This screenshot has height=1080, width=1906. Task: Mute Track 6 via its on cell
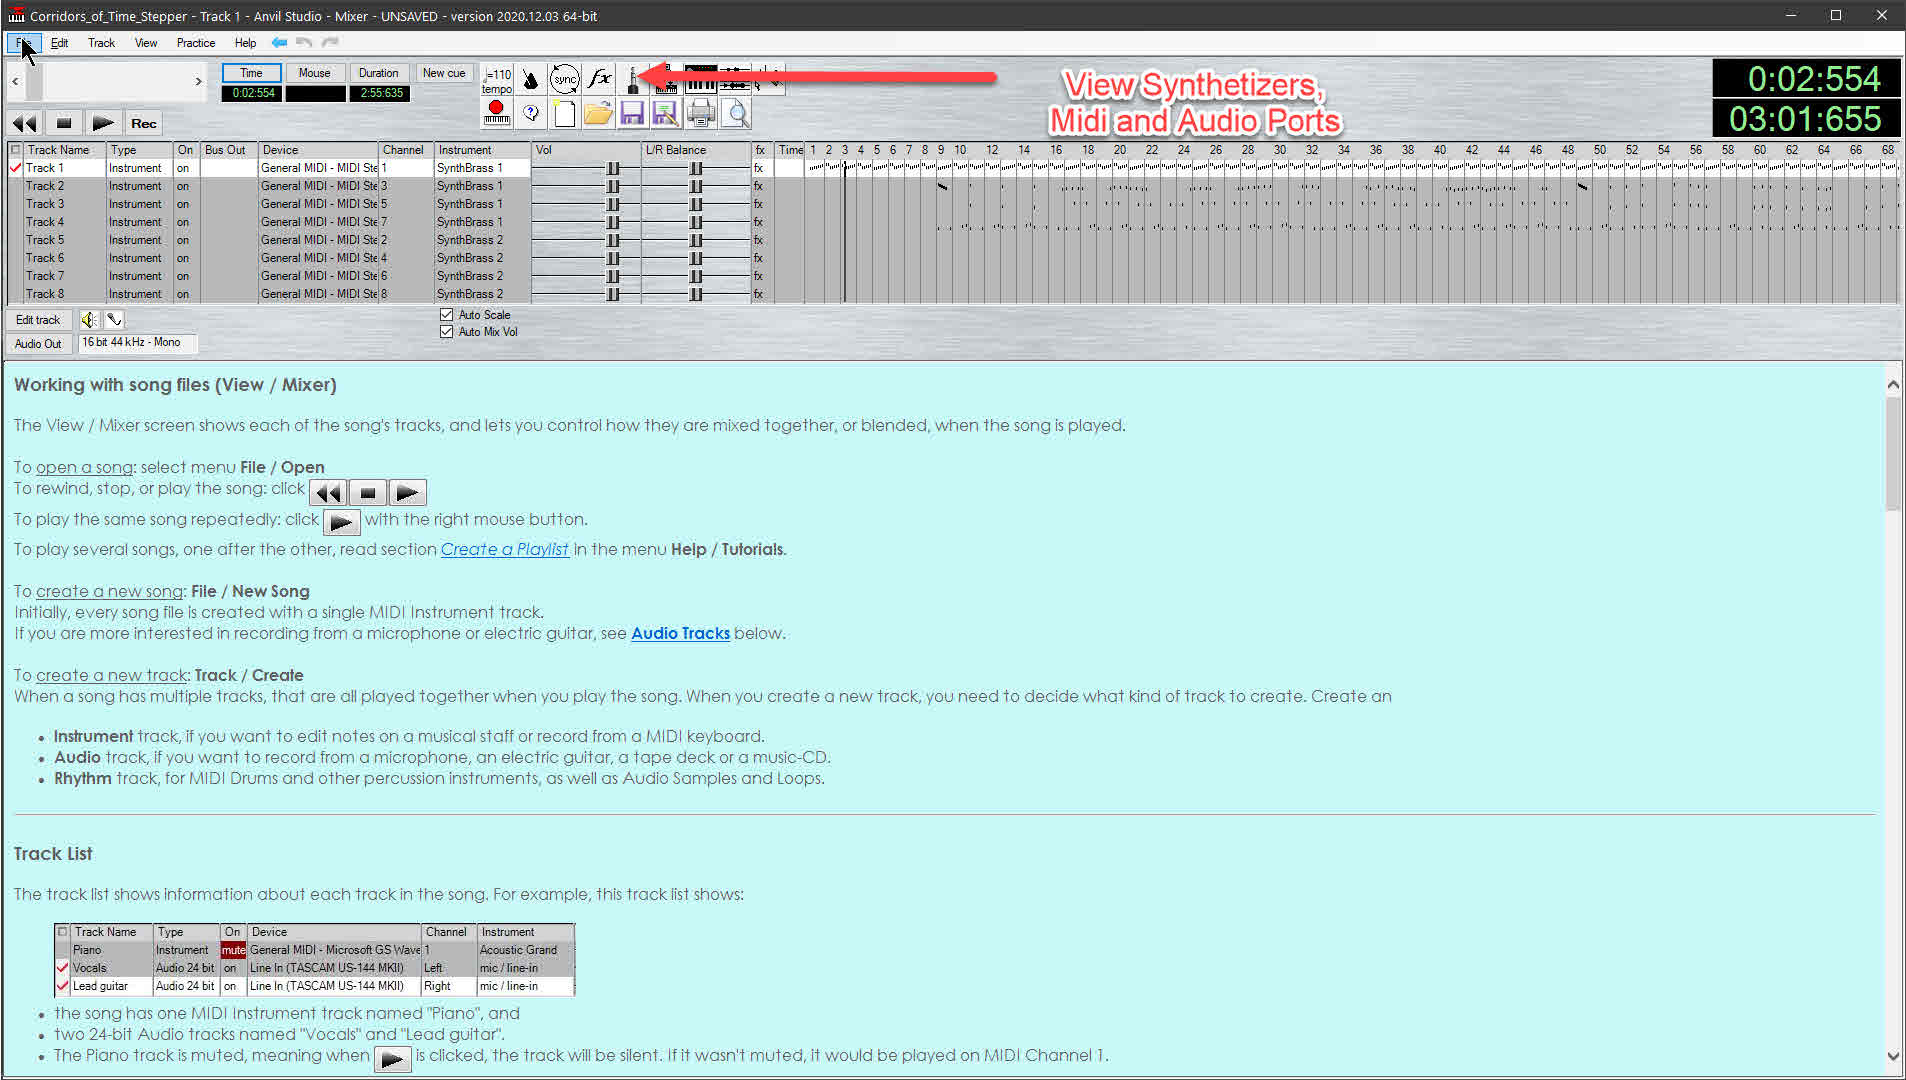point(186,258)
